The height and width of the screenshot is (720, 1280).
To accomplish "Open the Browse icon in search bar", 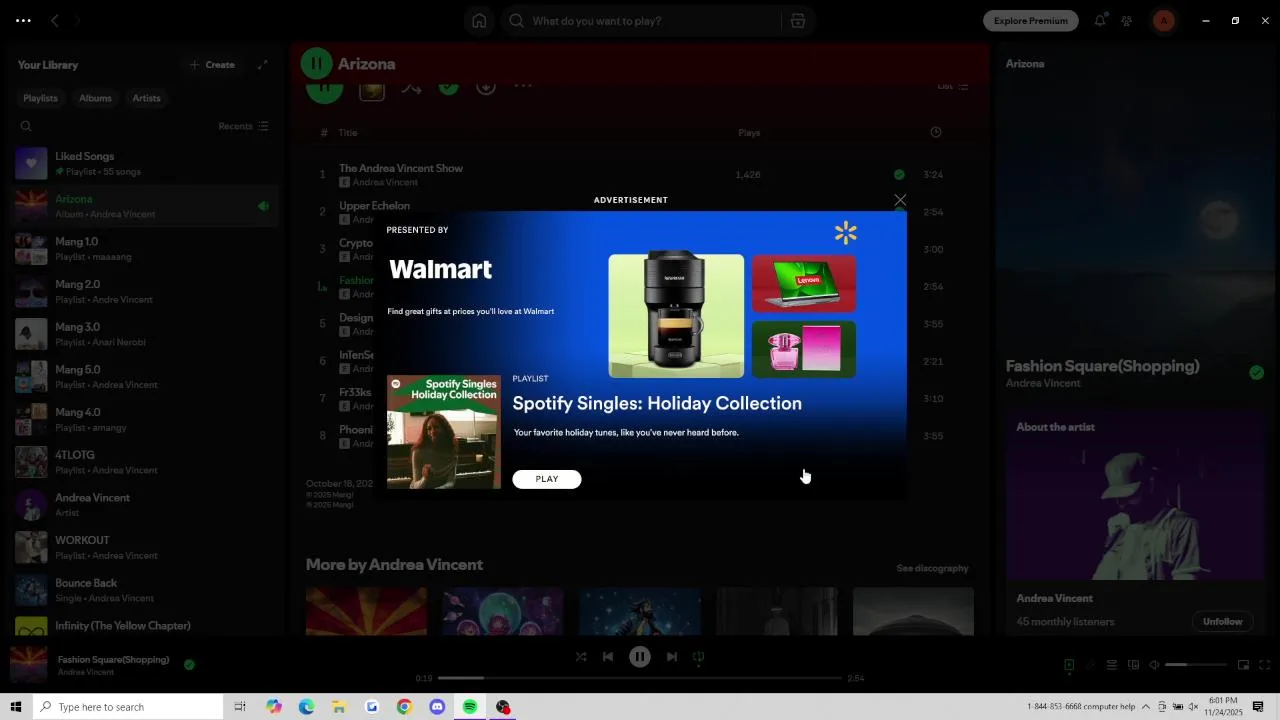I will (x=797, y=21).
